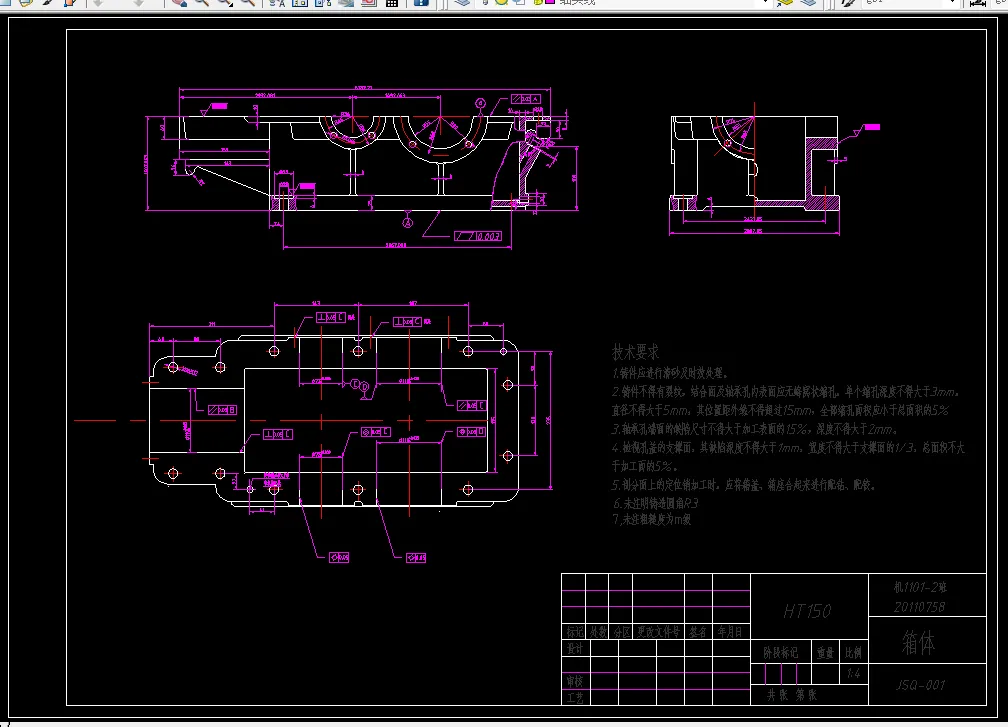This screenshot has height=727, width=1008.
Task: Select technical requirement line 1 about 清砂
Action: coord(670,373)
